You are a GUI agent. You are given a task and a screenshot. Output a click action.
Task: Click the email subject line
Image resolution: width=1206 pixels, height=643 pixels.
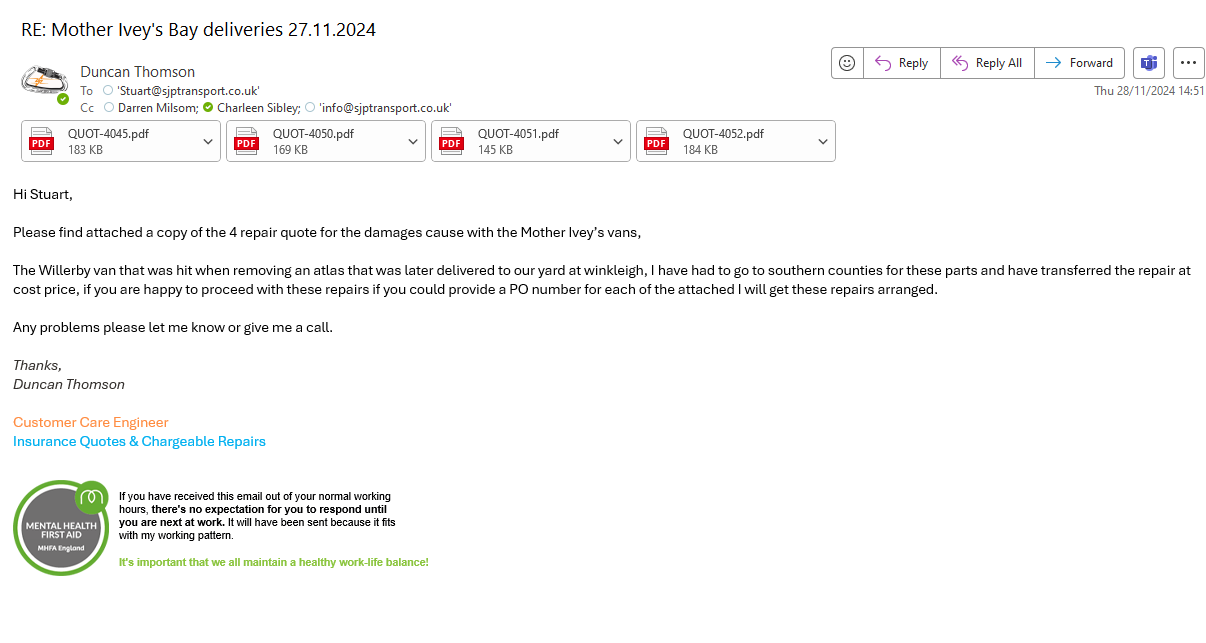[x=198, y=29]
